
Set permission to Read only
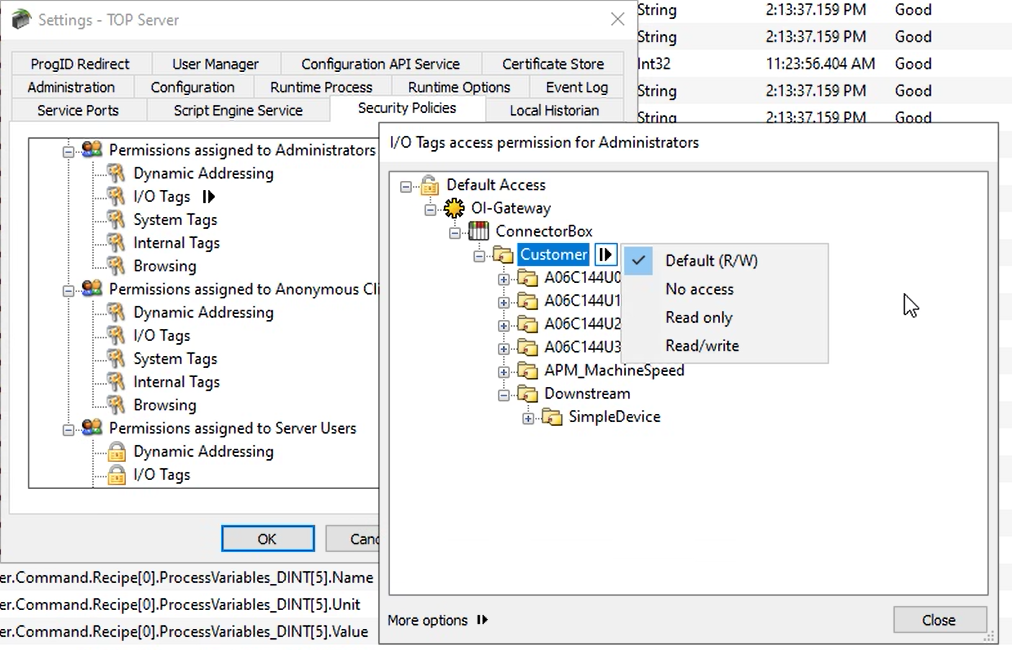tap(698, 318)
